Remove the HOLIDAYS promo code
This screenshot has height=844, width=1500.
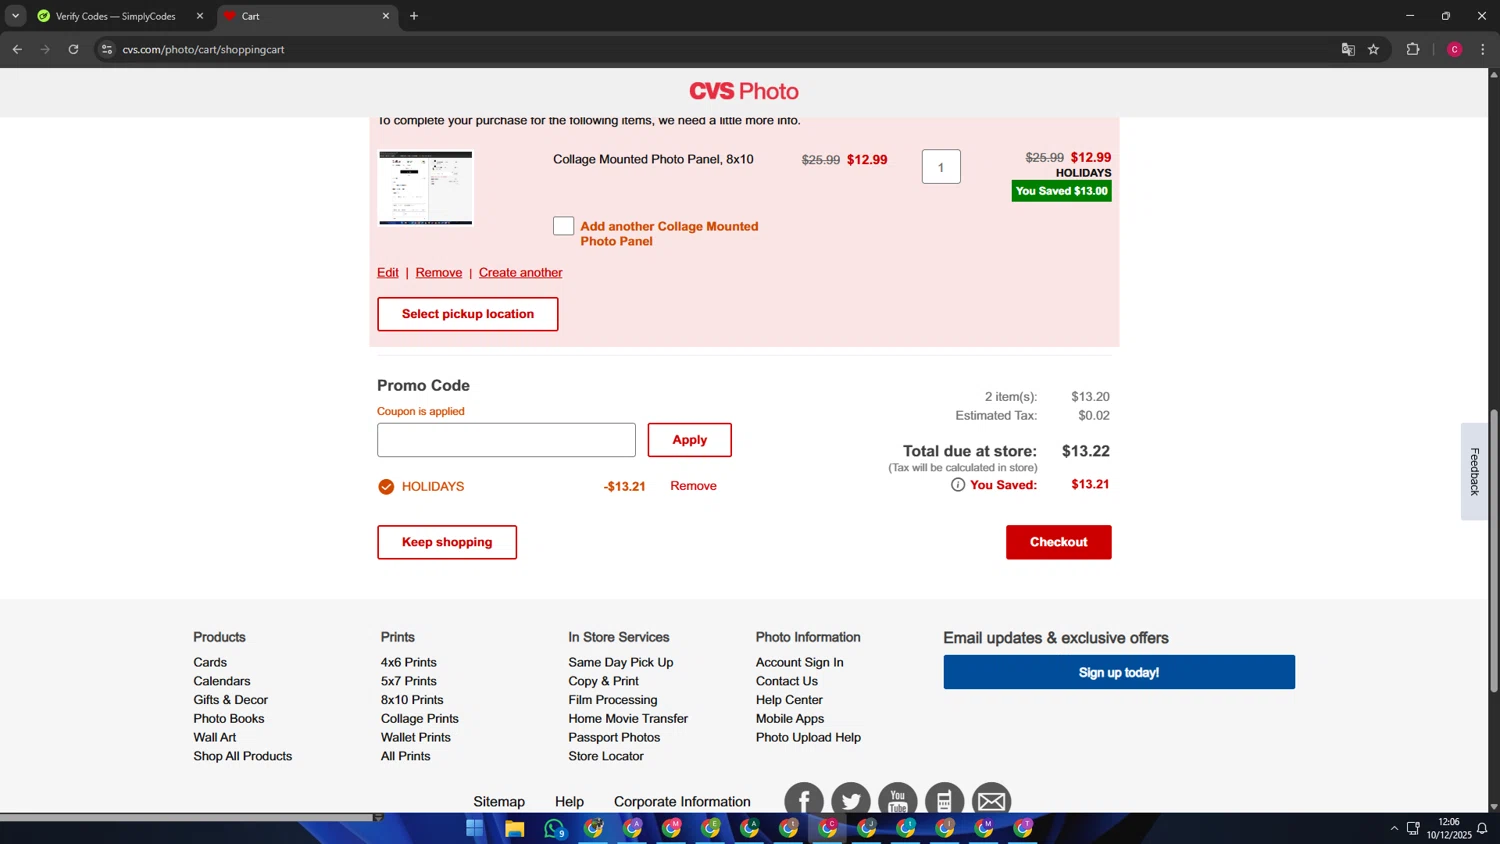[x=693, y=486]
